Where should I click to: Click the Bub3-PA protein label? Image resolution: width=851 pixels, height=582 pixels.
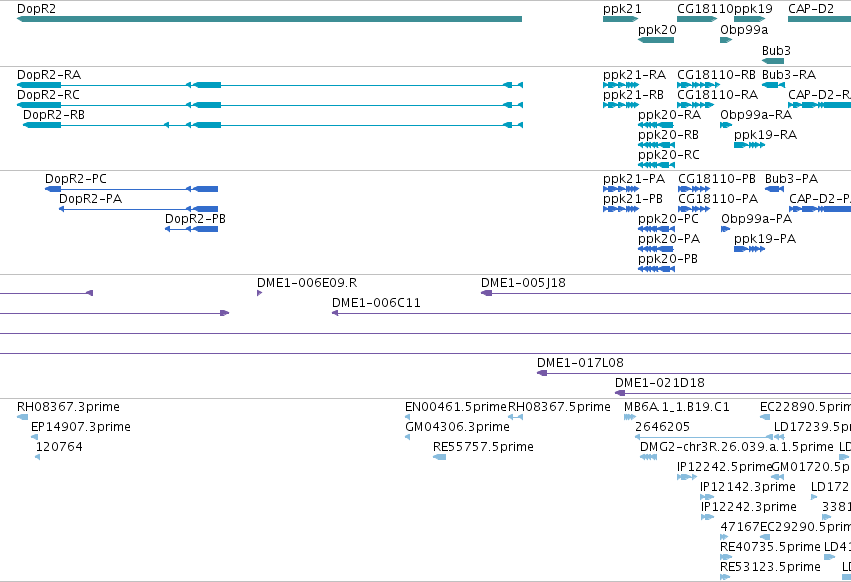coord(791,179)
